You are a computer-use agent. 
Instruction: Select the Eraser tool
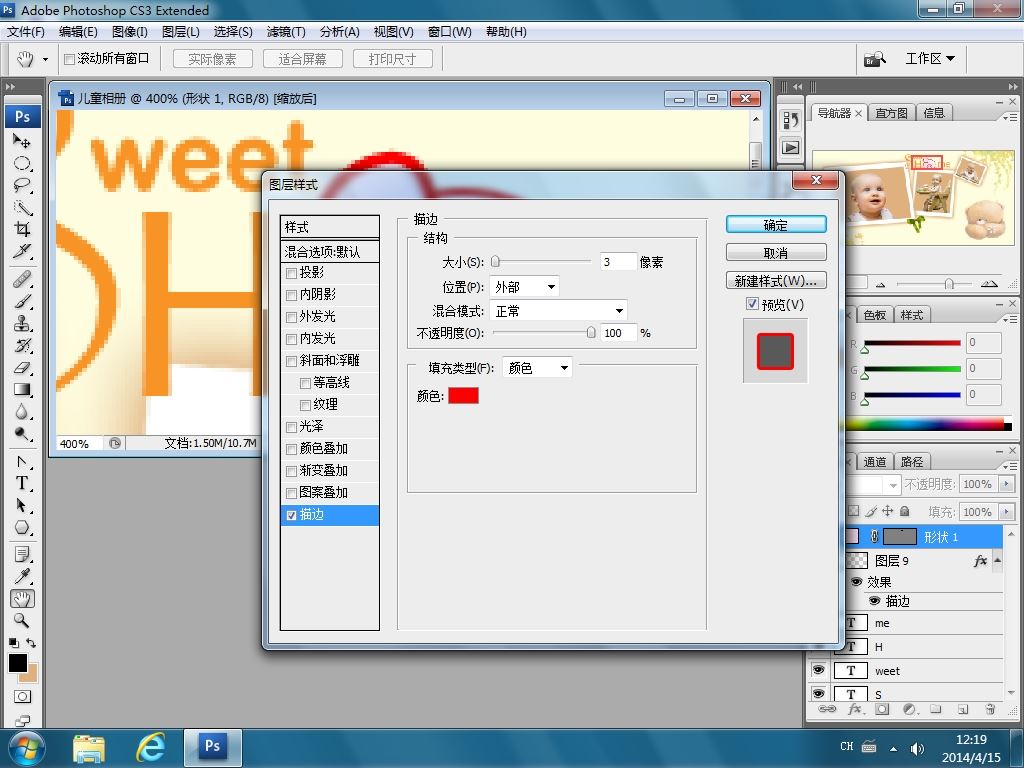(x=22, y=368)
